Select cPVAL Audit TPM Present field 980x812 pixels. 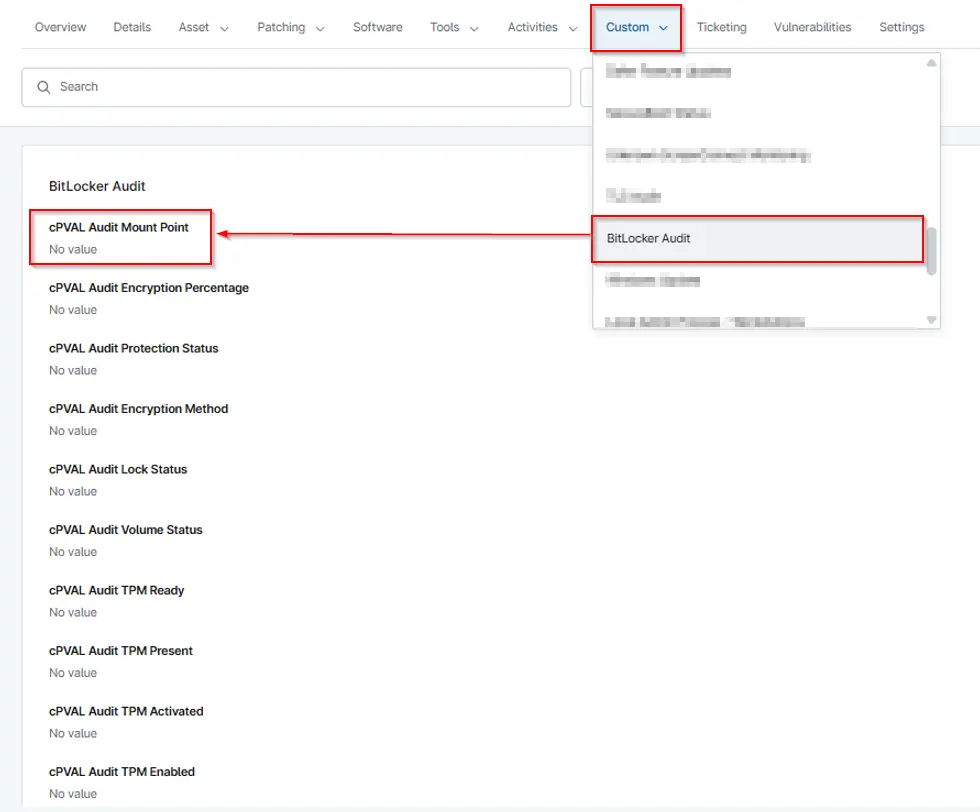pyautogui.click(x=121, y=651)
